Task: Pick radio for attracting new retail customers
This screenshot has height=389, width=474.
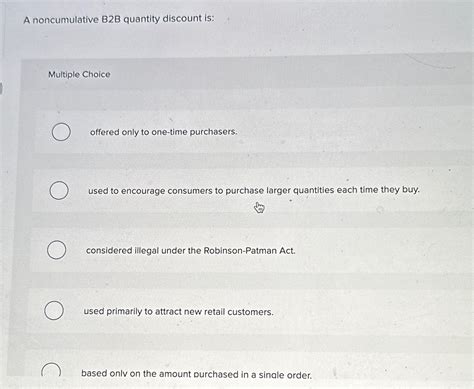Action: pos(54,311)
